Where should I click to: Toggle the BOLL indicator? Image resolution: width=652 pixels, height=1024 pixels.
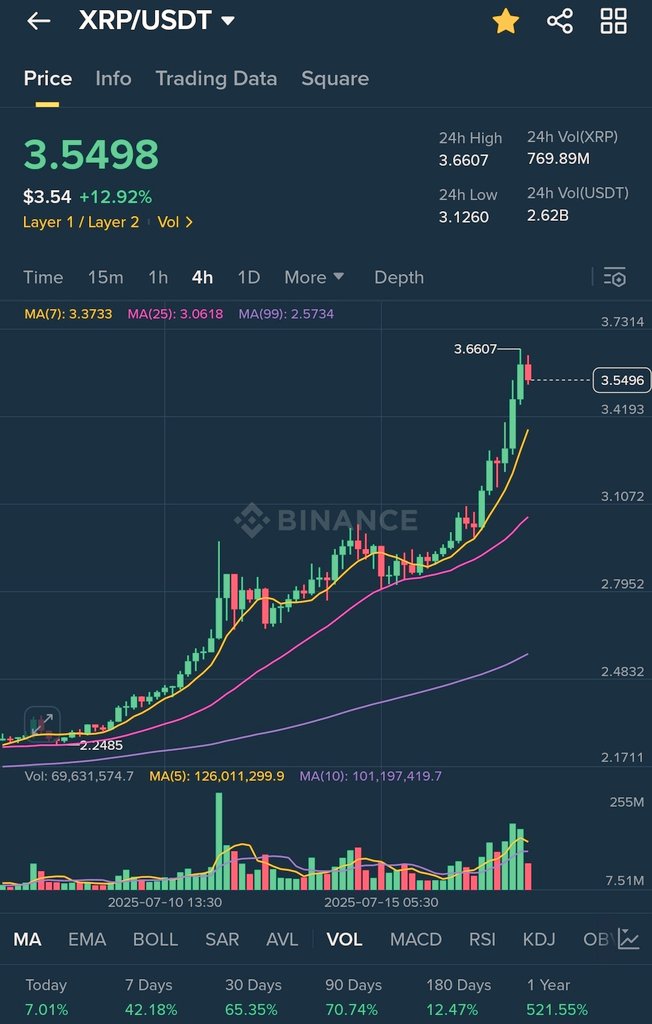pos(155,939)
